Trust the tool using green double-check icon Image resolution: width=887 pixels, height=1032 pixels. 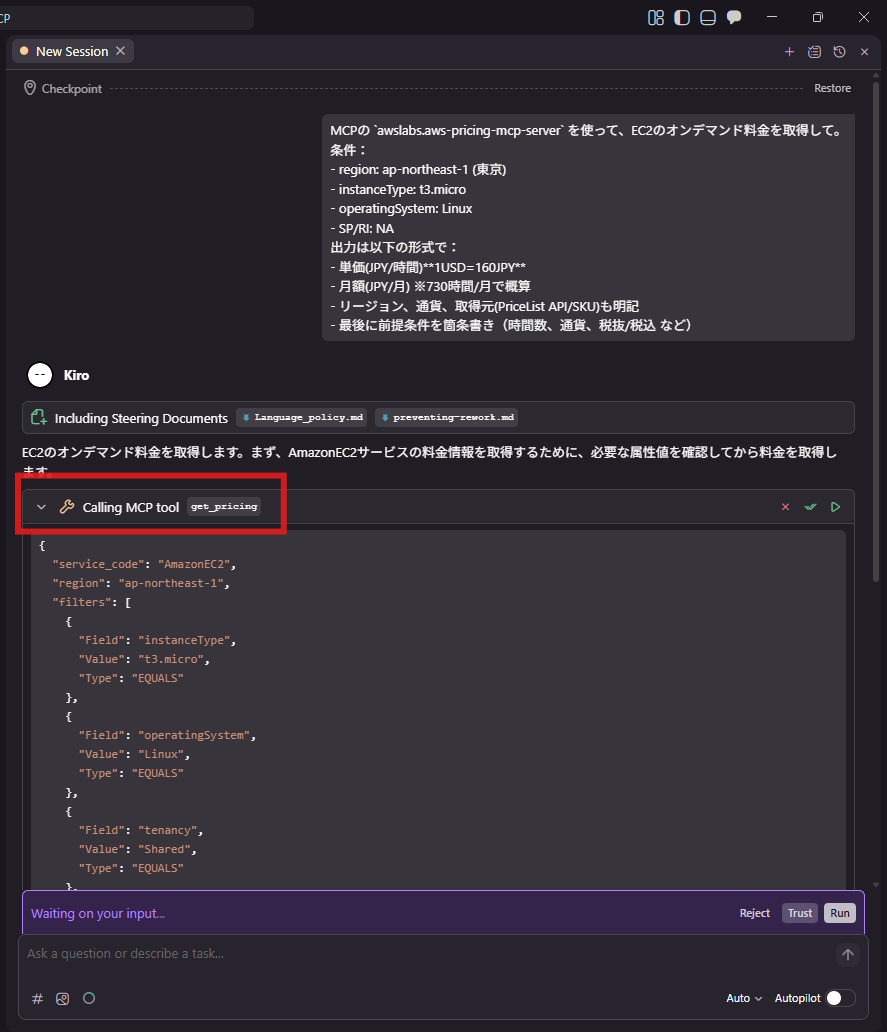click(x=810, y=507)
